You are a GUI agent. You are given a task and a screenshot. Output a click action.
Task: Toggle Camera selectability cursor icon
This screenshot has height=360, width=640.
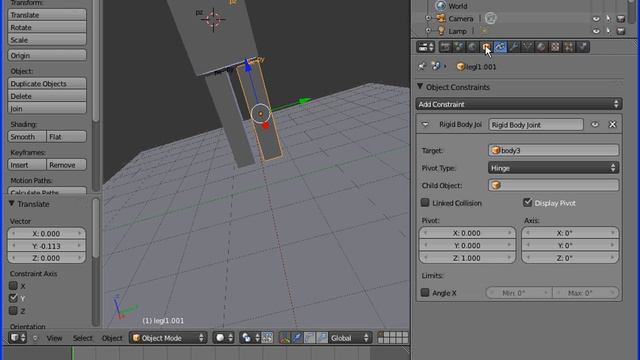[x=608, y=19]
